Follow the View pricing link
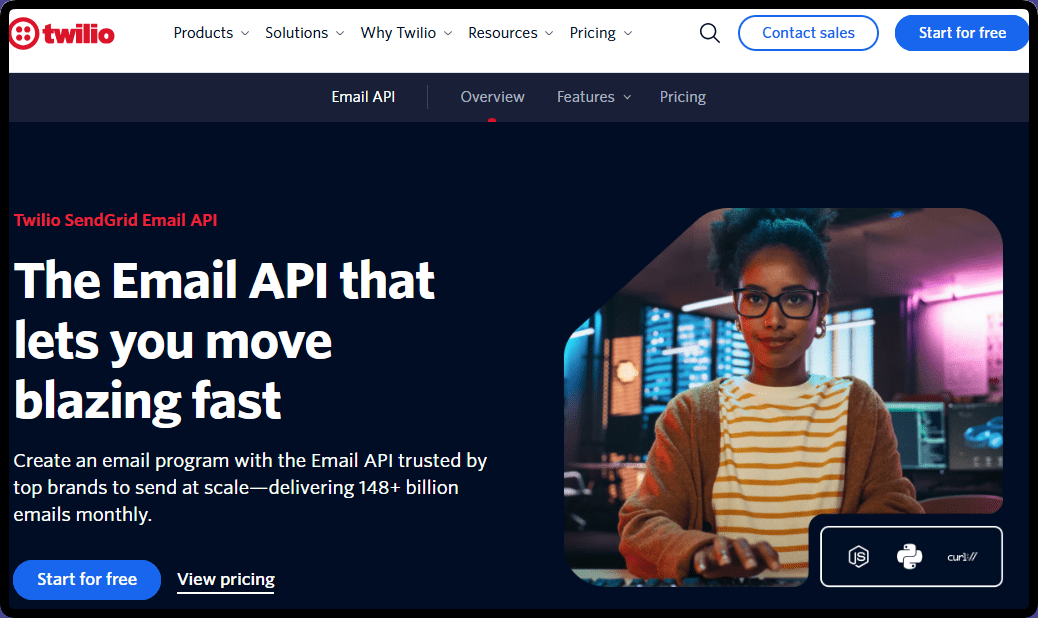The height and width of the screenshot is (618, 1038). click(x=226, y=580)
